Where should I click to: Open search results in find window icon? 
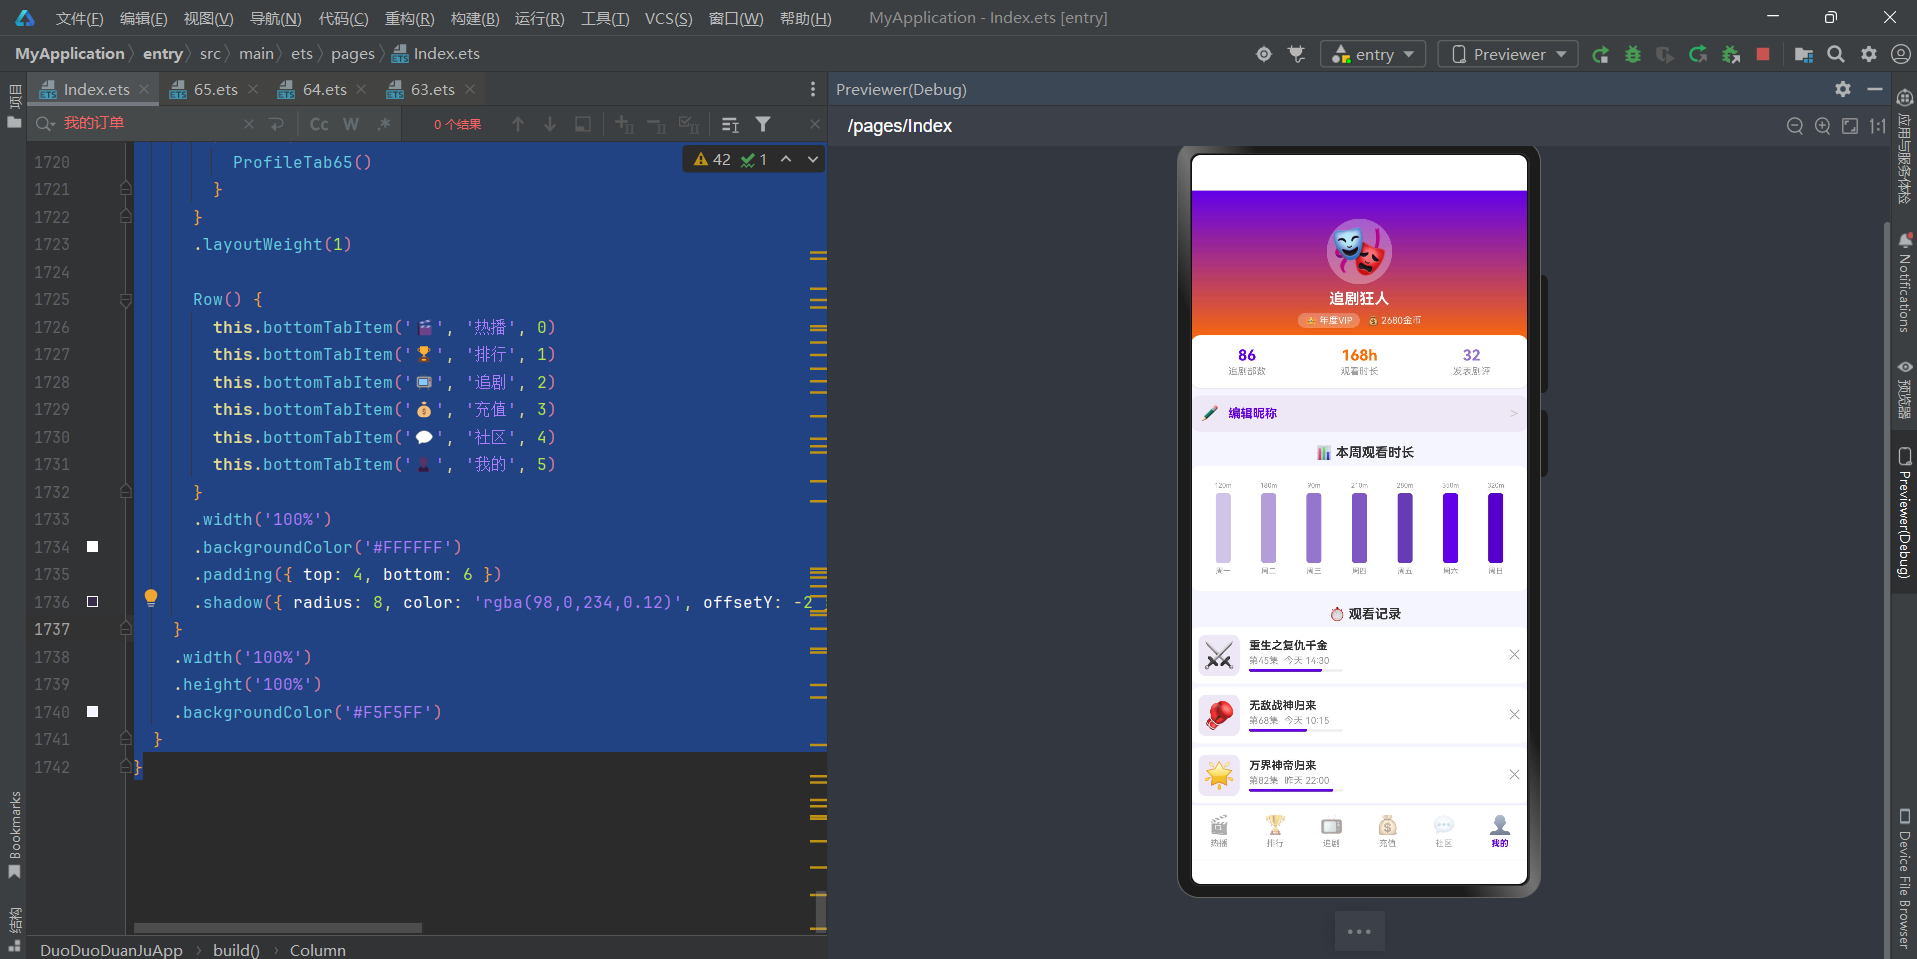(583, 124)
